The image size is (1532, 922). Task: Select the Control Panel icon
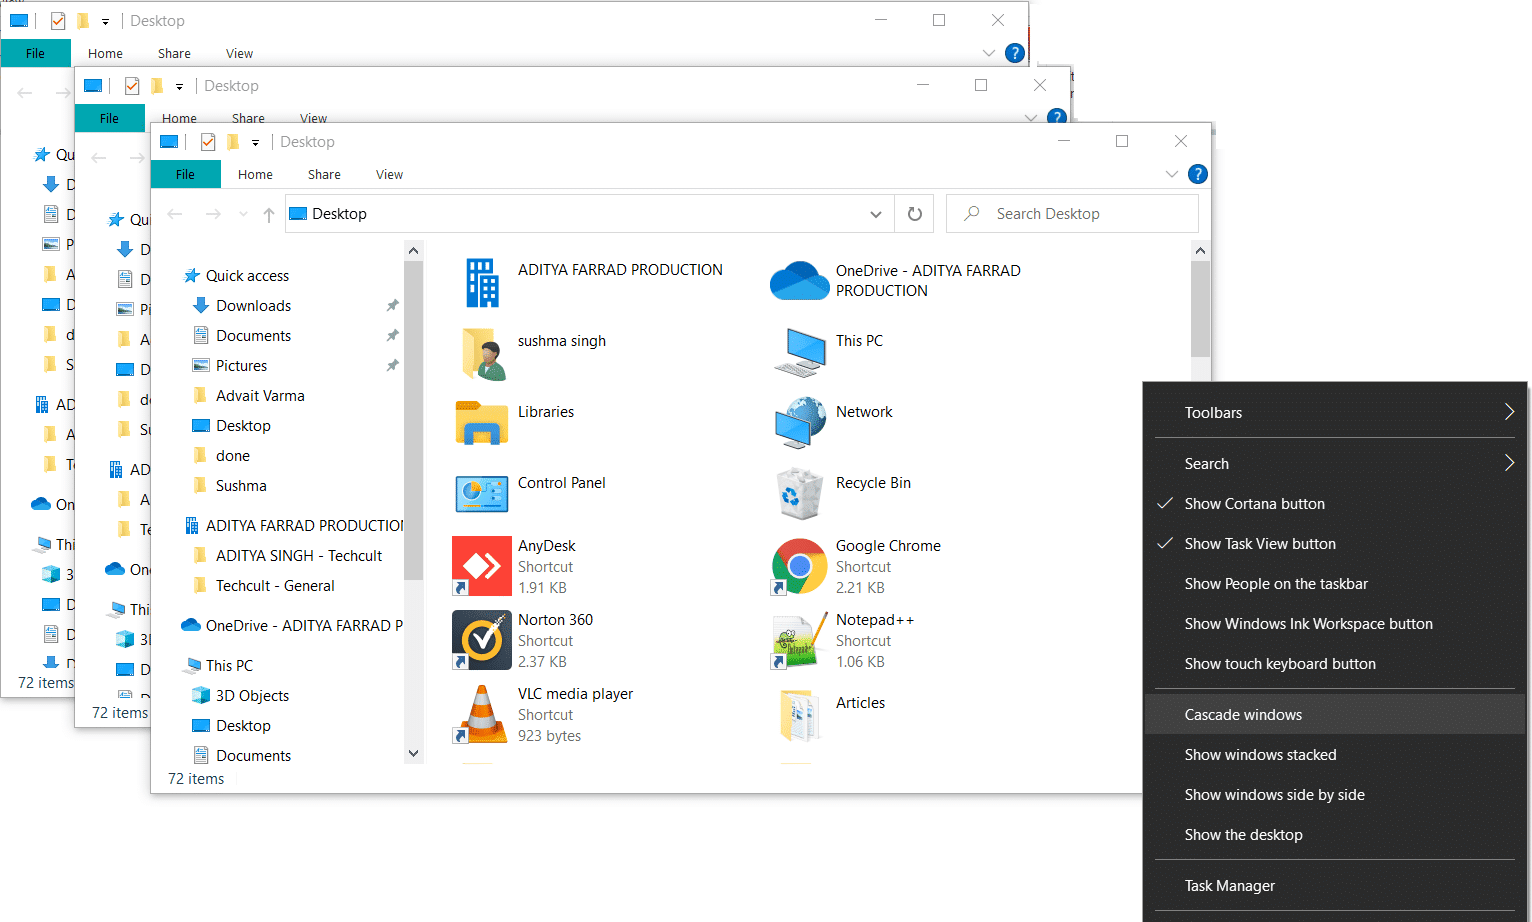[x=482, y=493]
